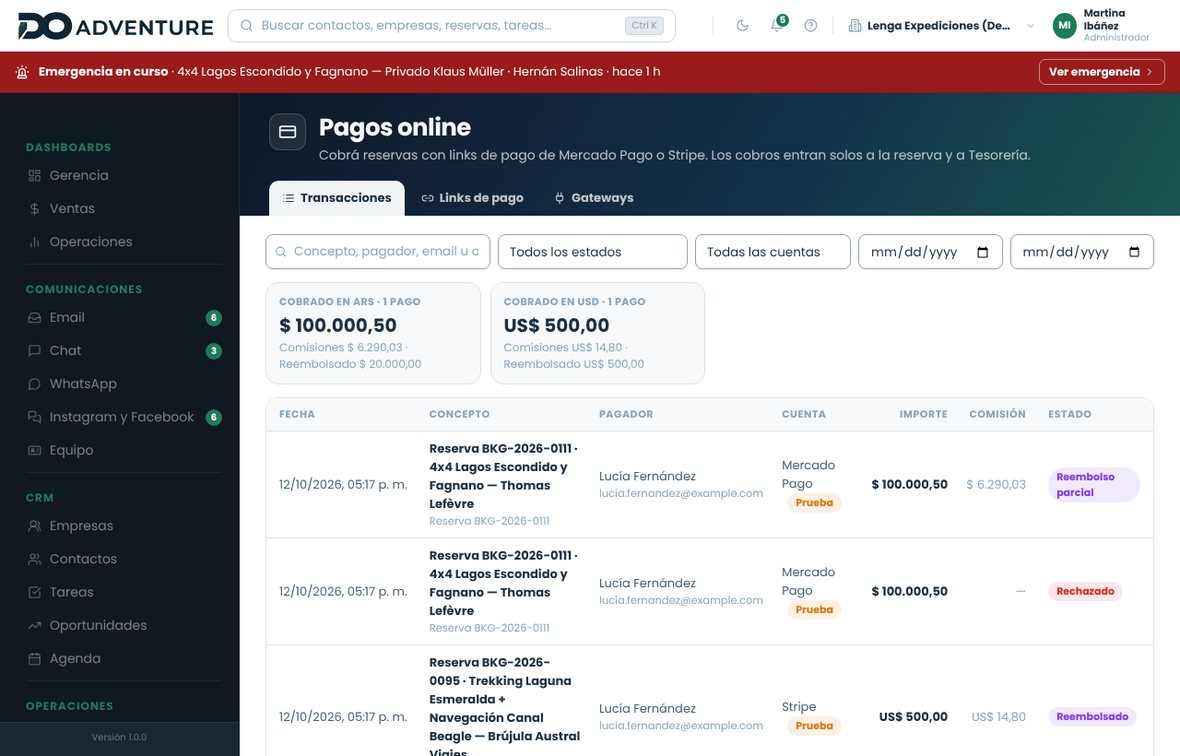
Task: Click the IMPORTE column header
Action: [923, 414]
